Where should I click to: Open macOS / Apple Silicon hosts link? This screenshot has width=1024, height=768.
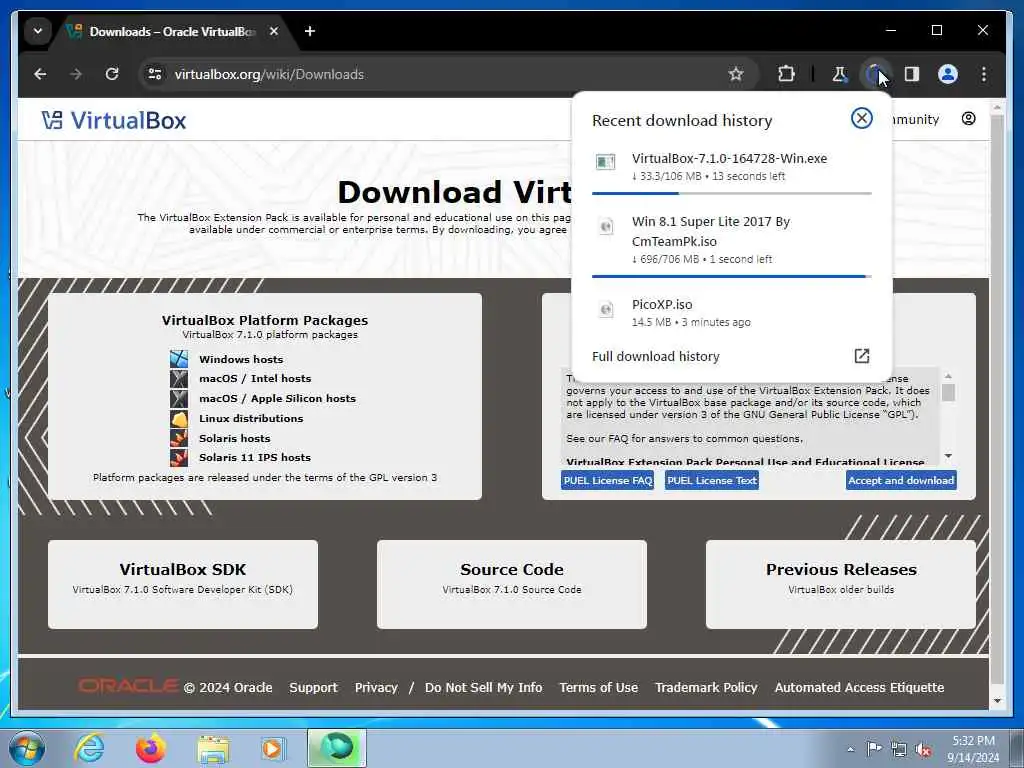(x=278, y=398)
